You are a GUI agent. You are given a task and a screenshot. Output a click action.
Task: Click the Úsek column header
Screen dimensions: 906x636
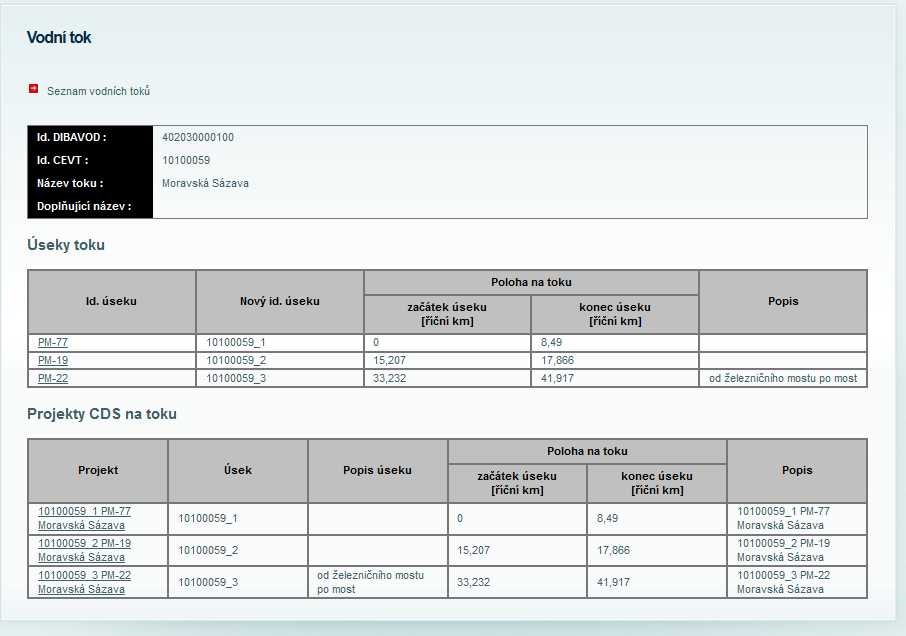click(237, 470)
